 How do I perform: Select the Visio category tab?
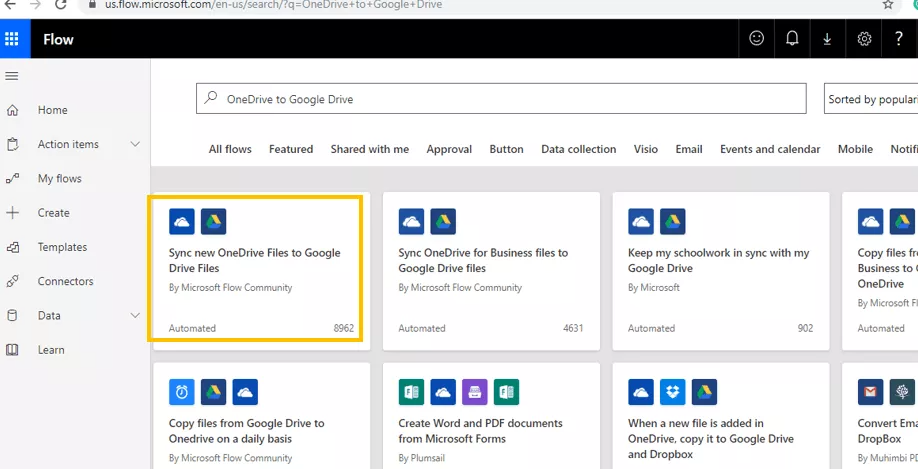(x=646, y=149)
